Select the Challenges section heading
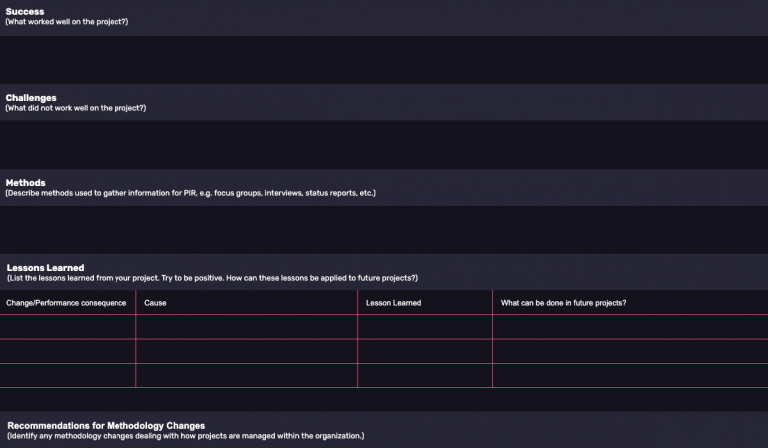The image size is (768, 448). 31,98
